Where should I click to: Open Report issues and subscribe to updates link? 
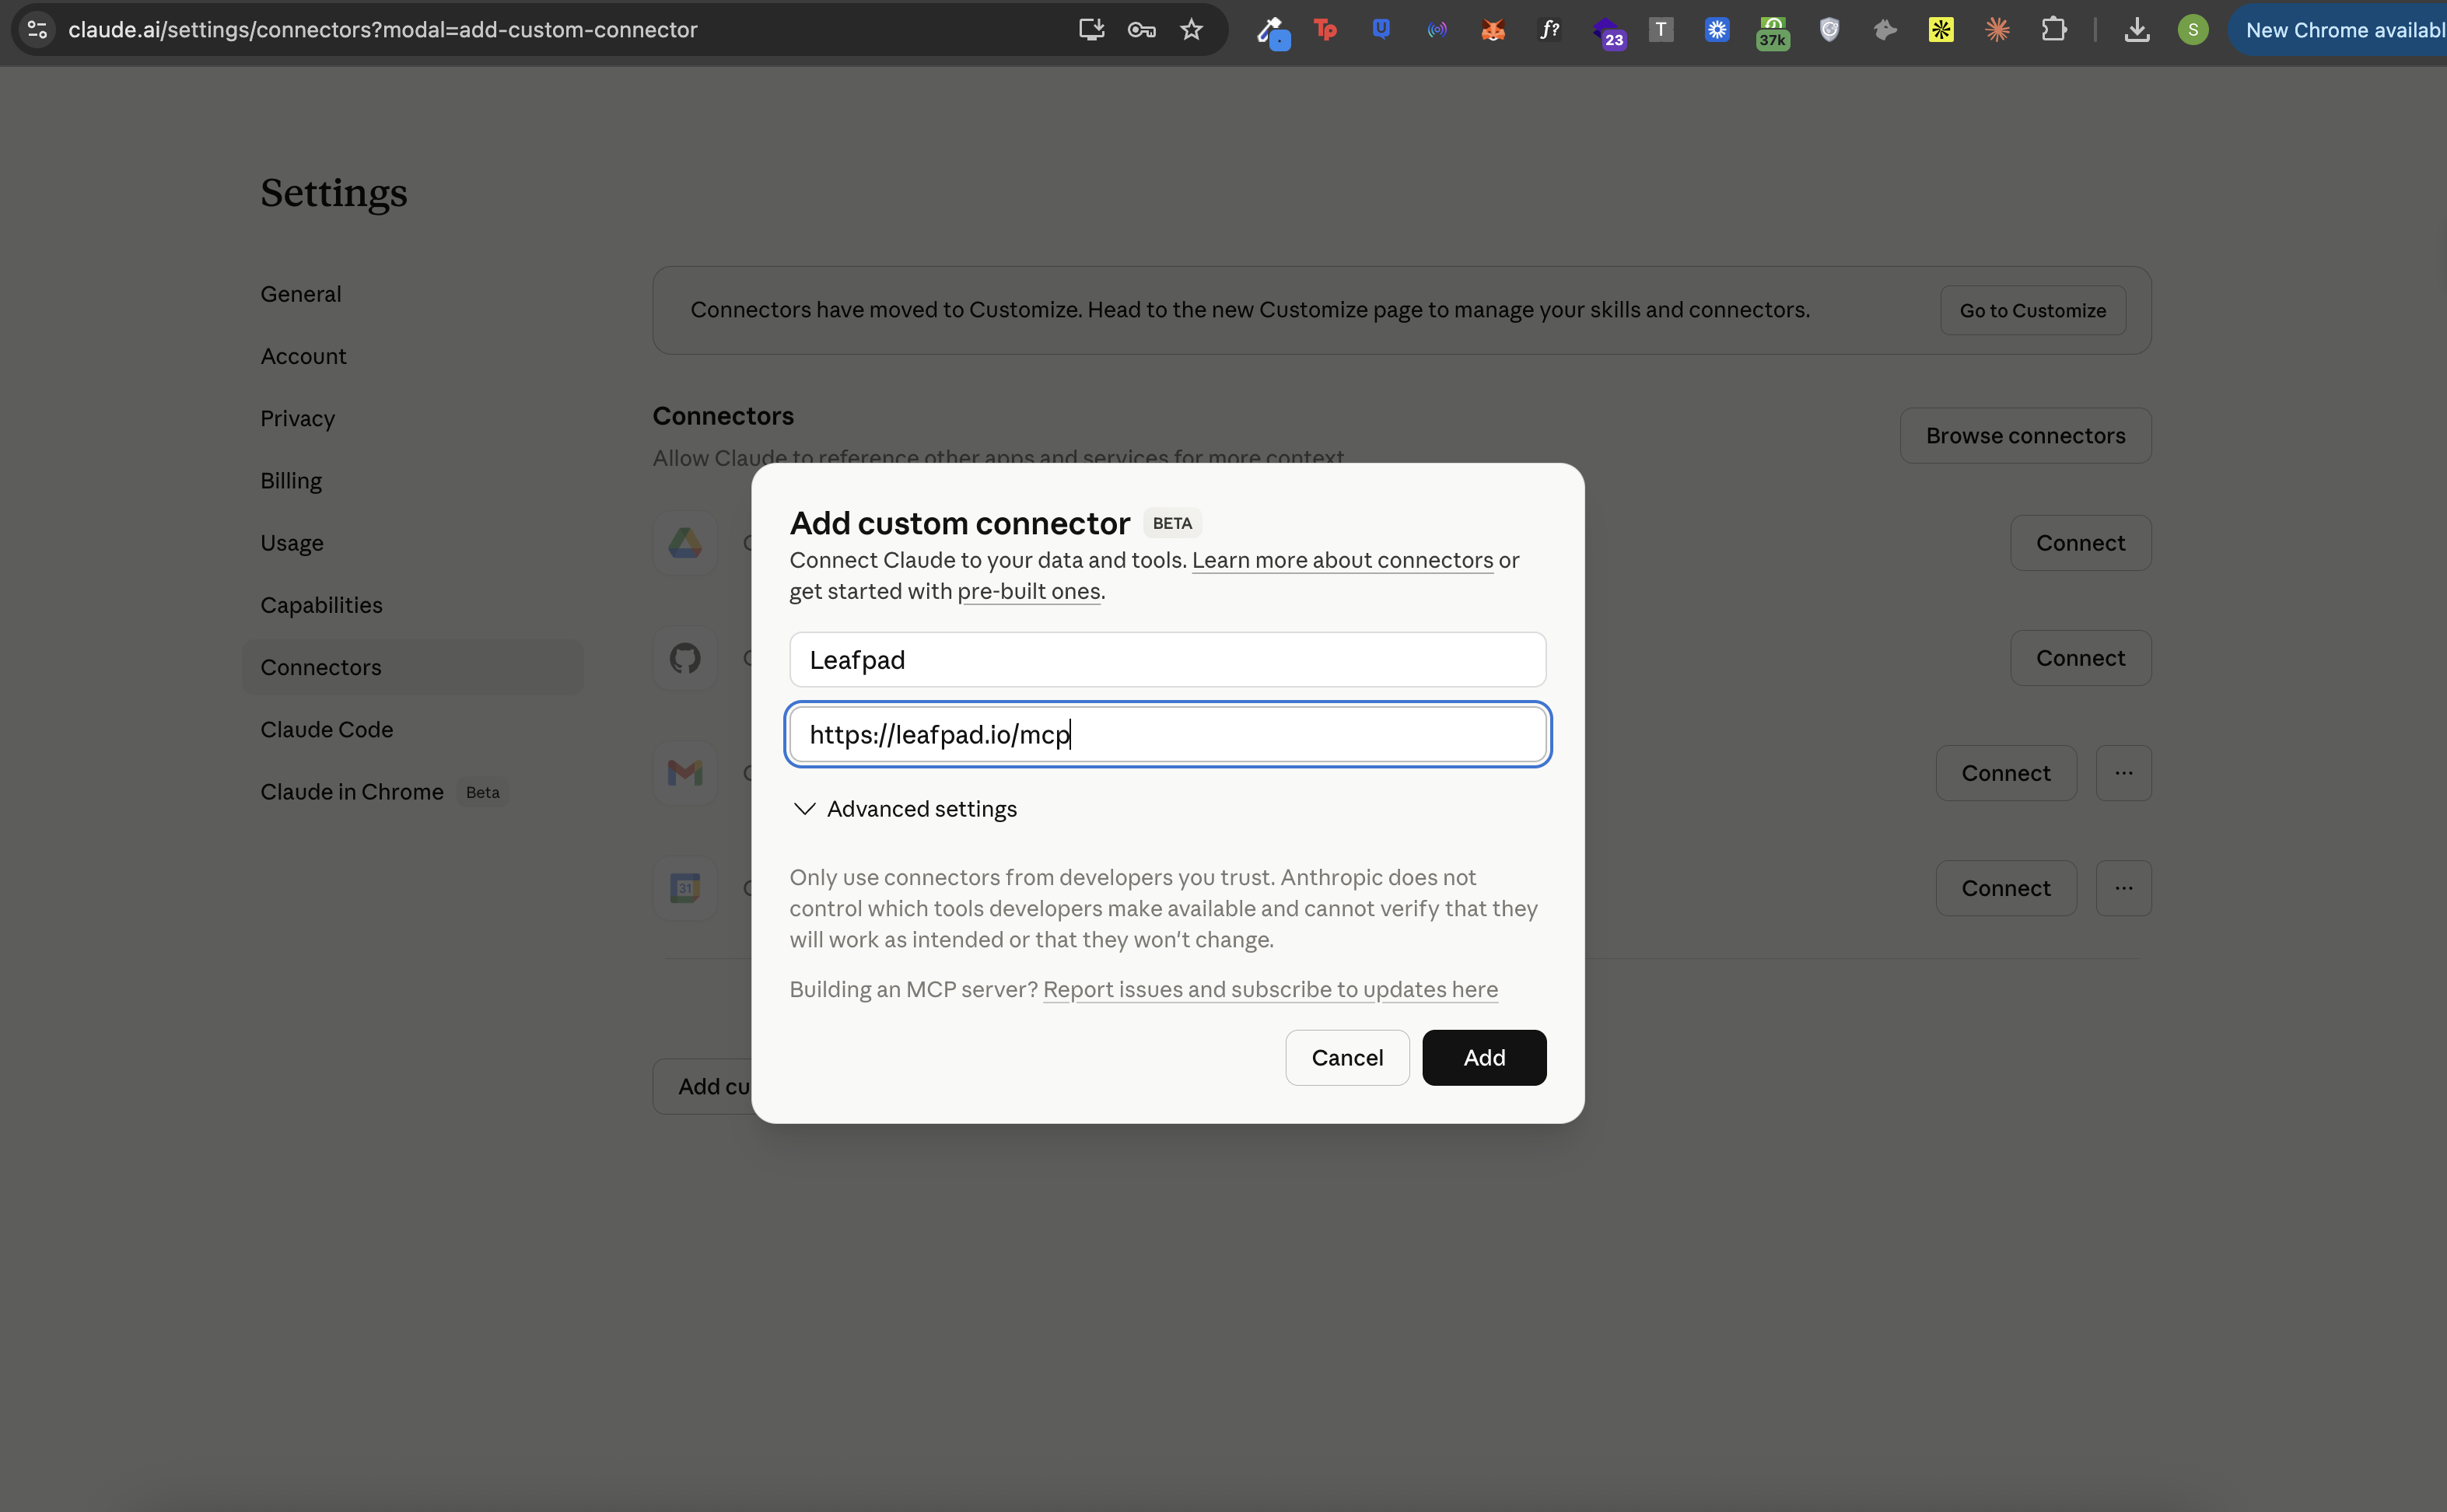(1270, 989)
